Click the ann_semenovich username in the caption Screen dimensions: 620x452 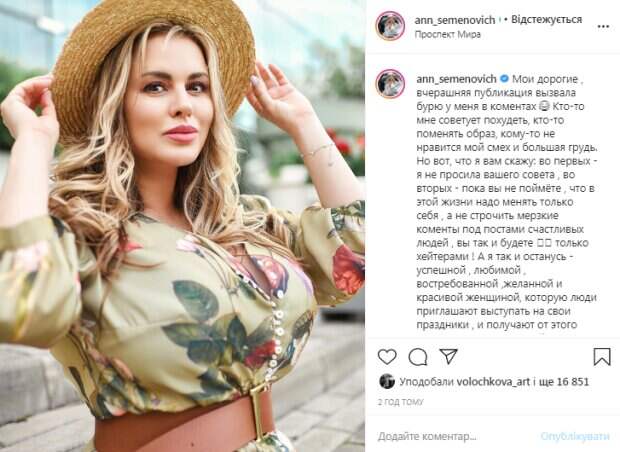pyautogui.click(x=456, y=79)
